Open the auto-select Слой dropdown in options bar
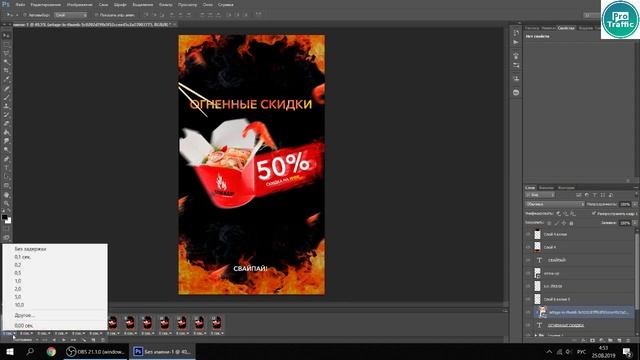 (x=71, y=15)
